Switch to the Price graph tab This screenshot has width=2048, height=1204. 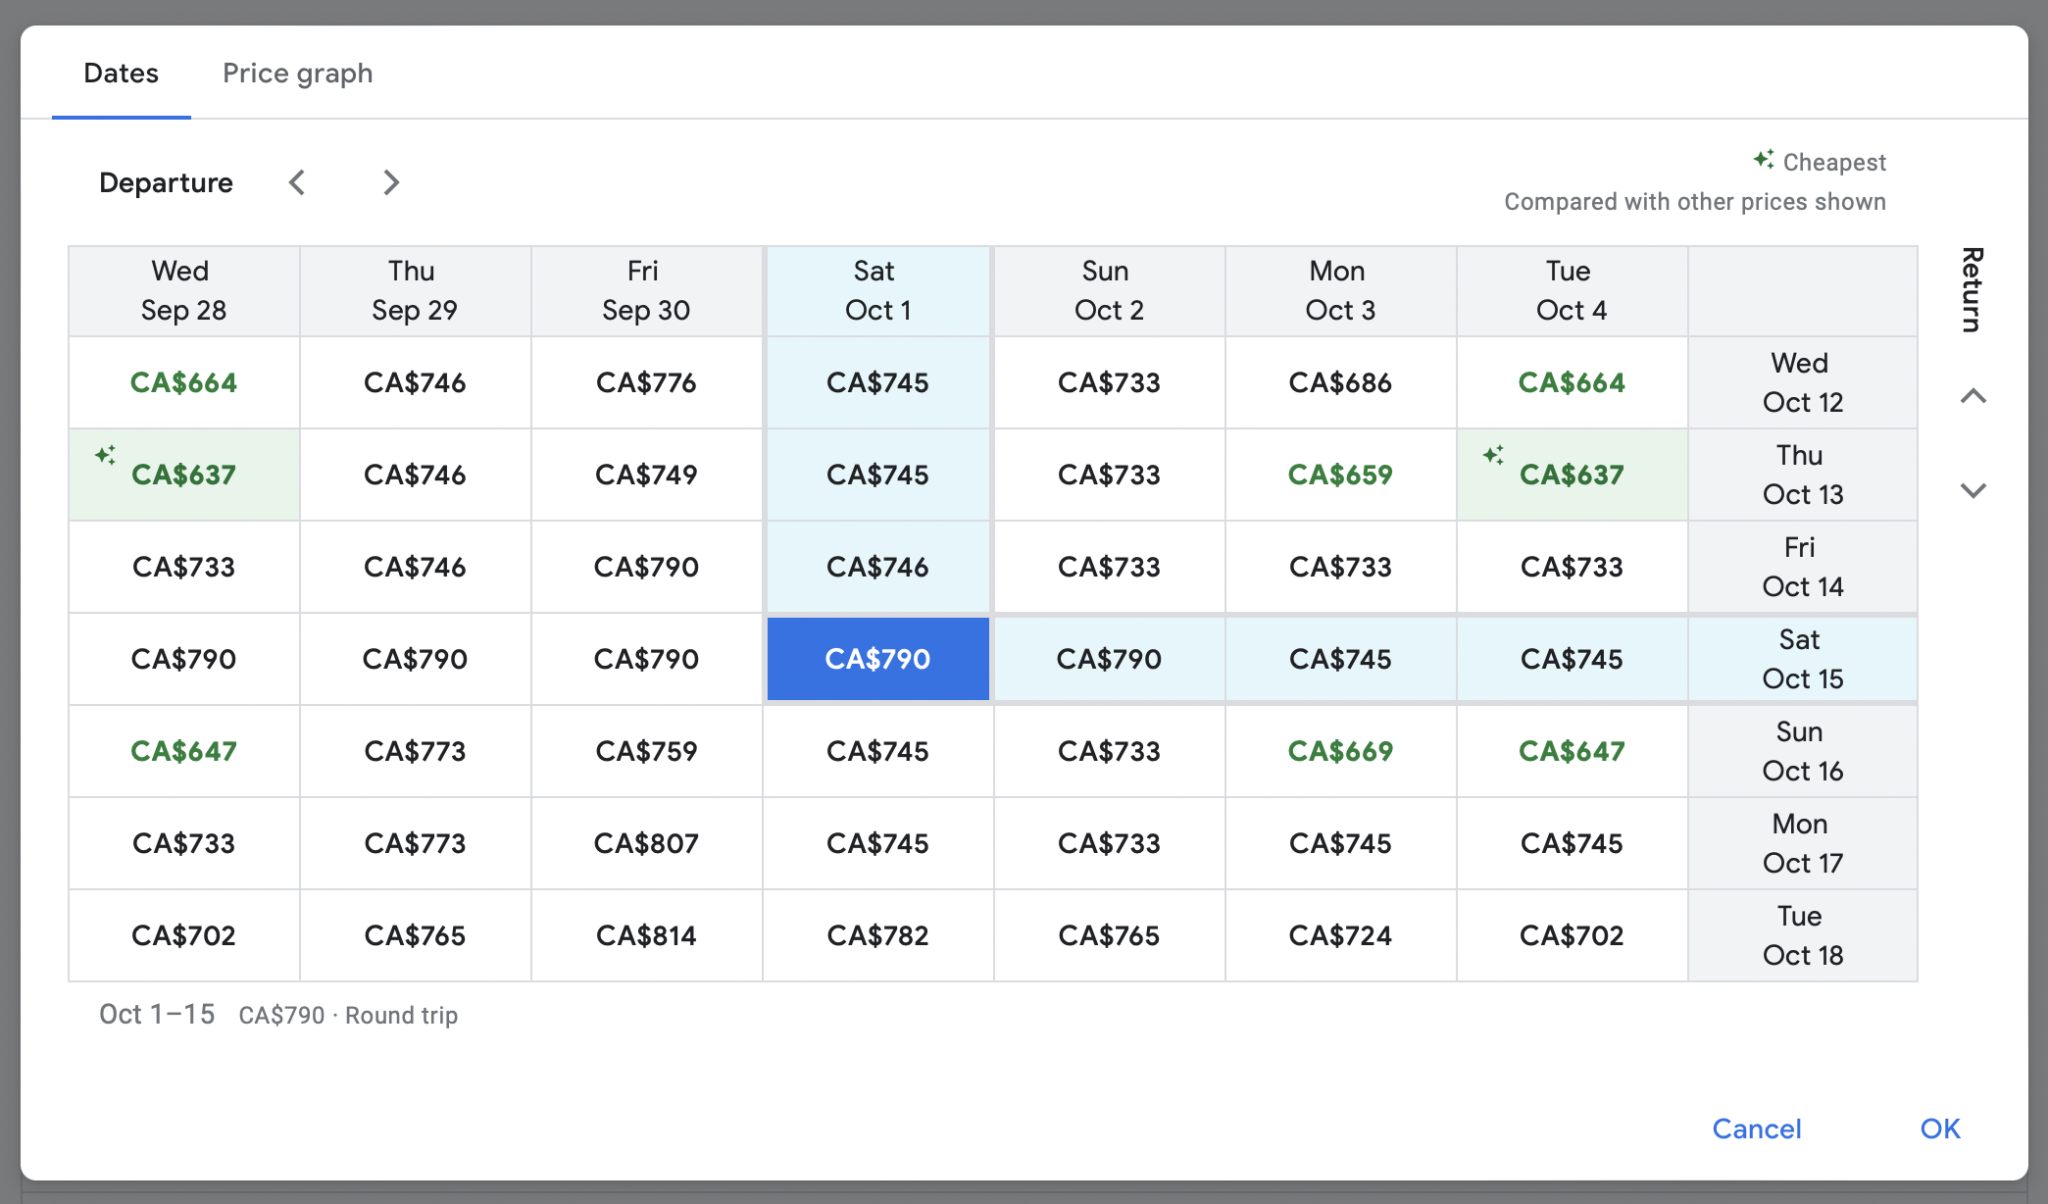[297, 73]
